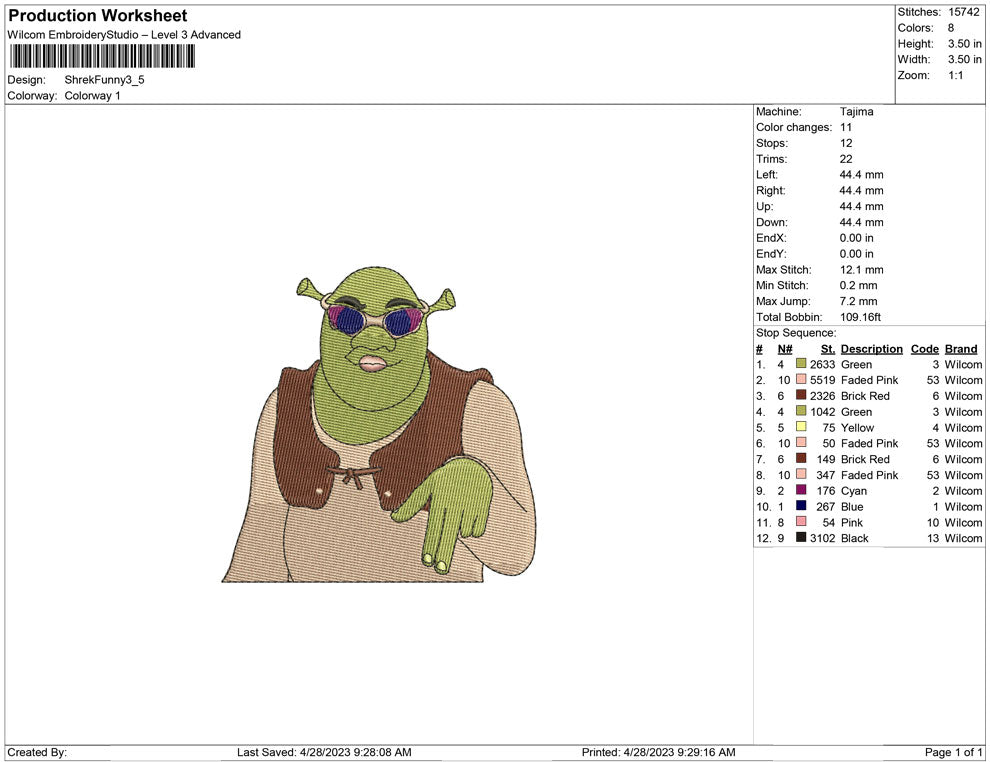The width and height of the screenshot is (990, 762).
Task: Click the Trims value 22
Action: (846, 159)
